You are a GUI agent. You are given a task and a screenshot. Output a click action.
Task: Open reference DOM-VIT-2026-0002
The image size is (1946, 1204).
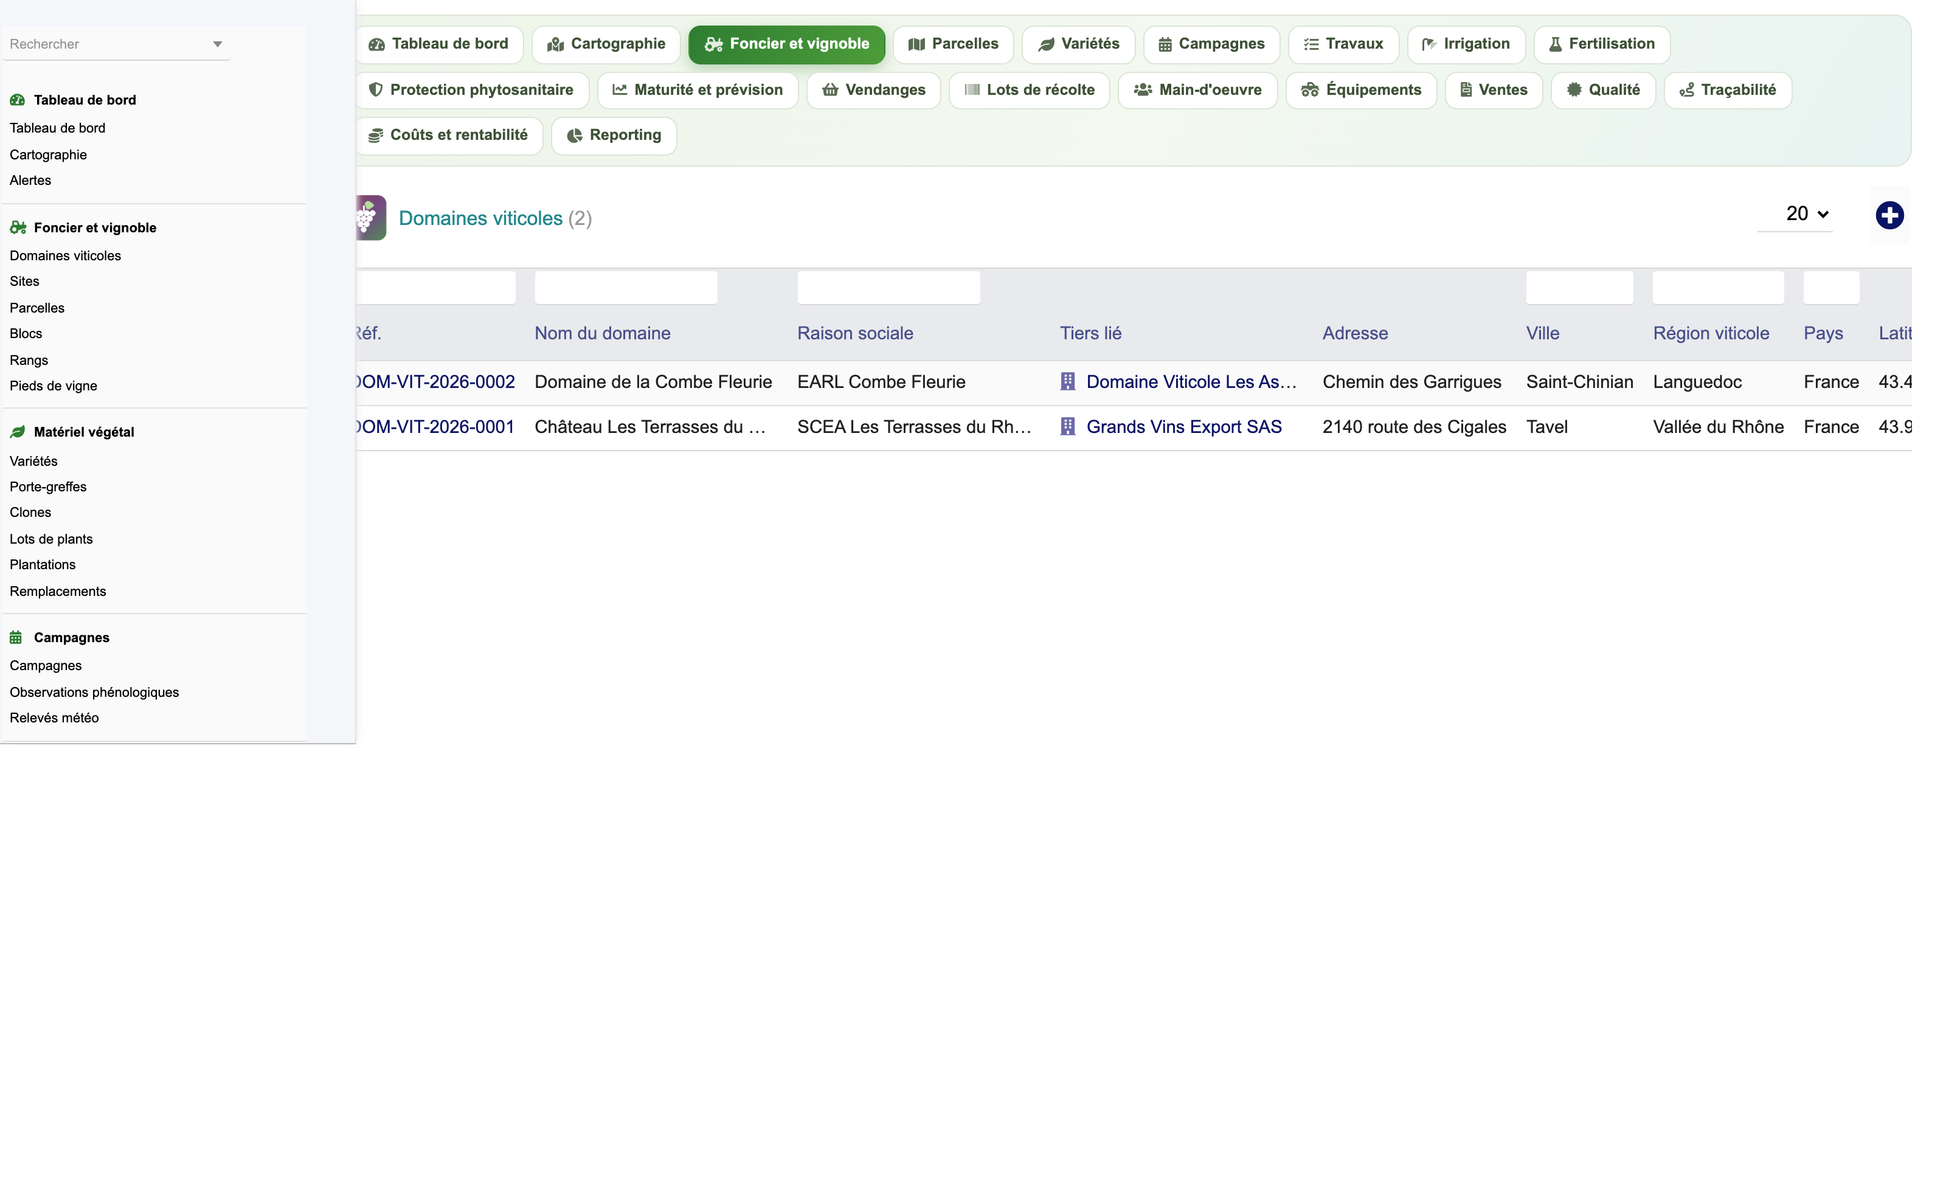(x=435, y=382)
